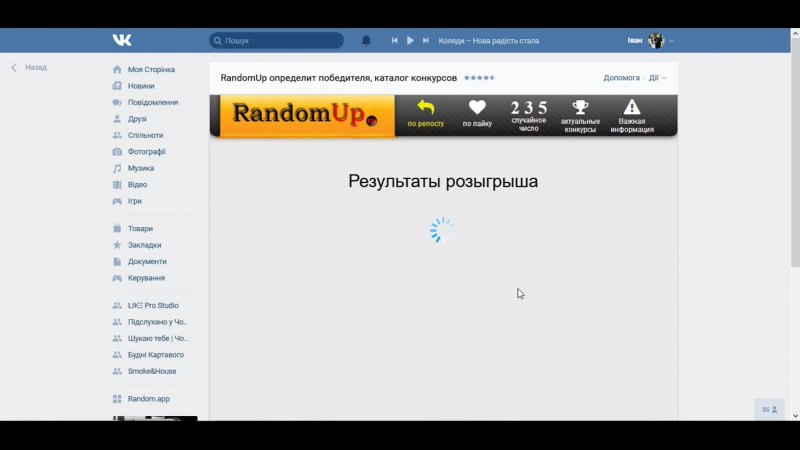Viewport: 800px width, 450px height.
Task: Open 'Random.app' in the sidebar
Action: [x=148, y=399]
